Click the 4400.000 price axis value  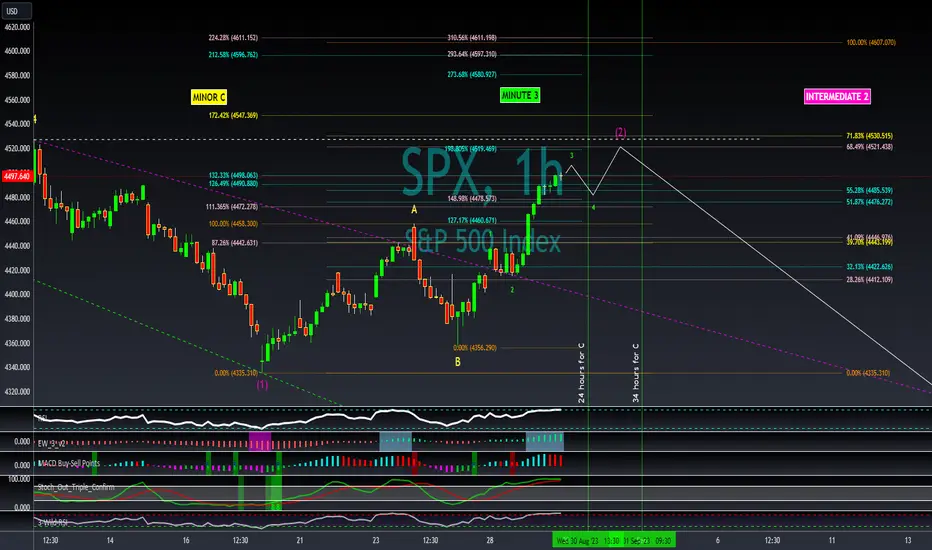click(17, 294)
